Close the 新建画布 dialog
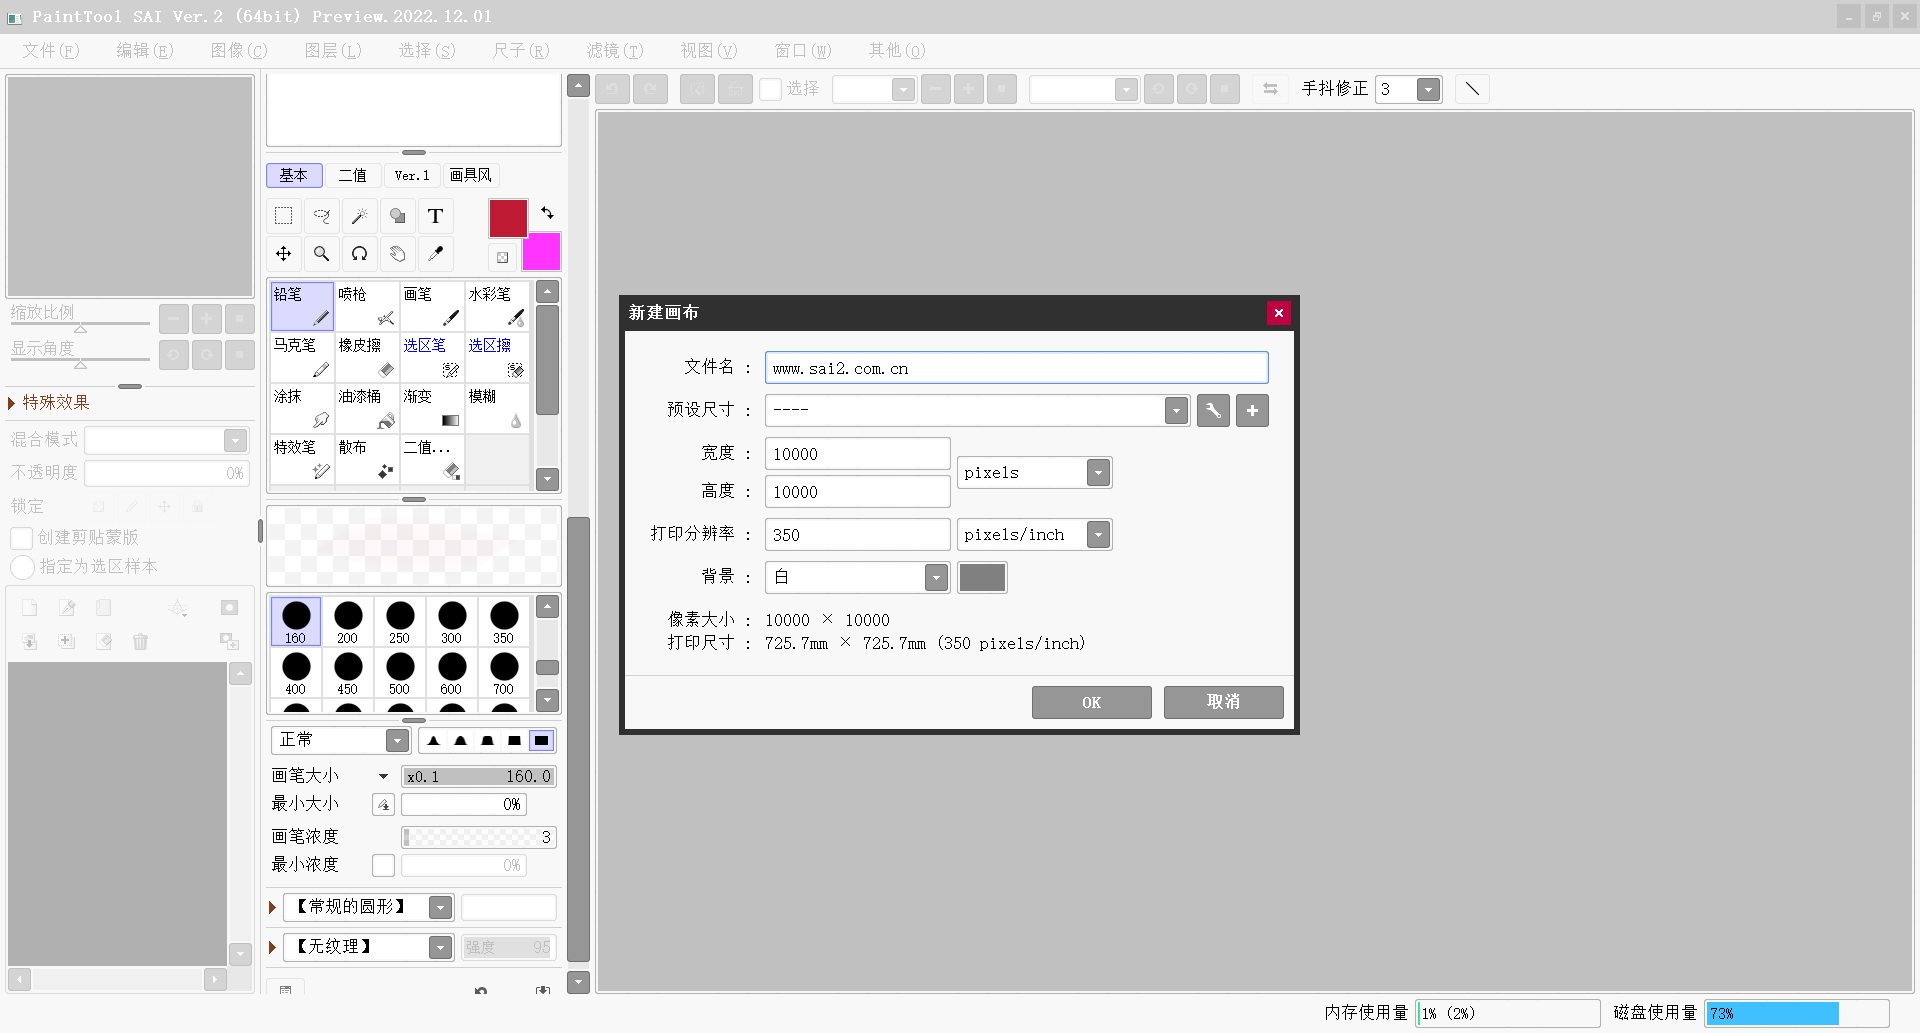Image resolution: width=1920 pixels, height=1033 pixels. pyautogui.click(x=1279, y=313)
